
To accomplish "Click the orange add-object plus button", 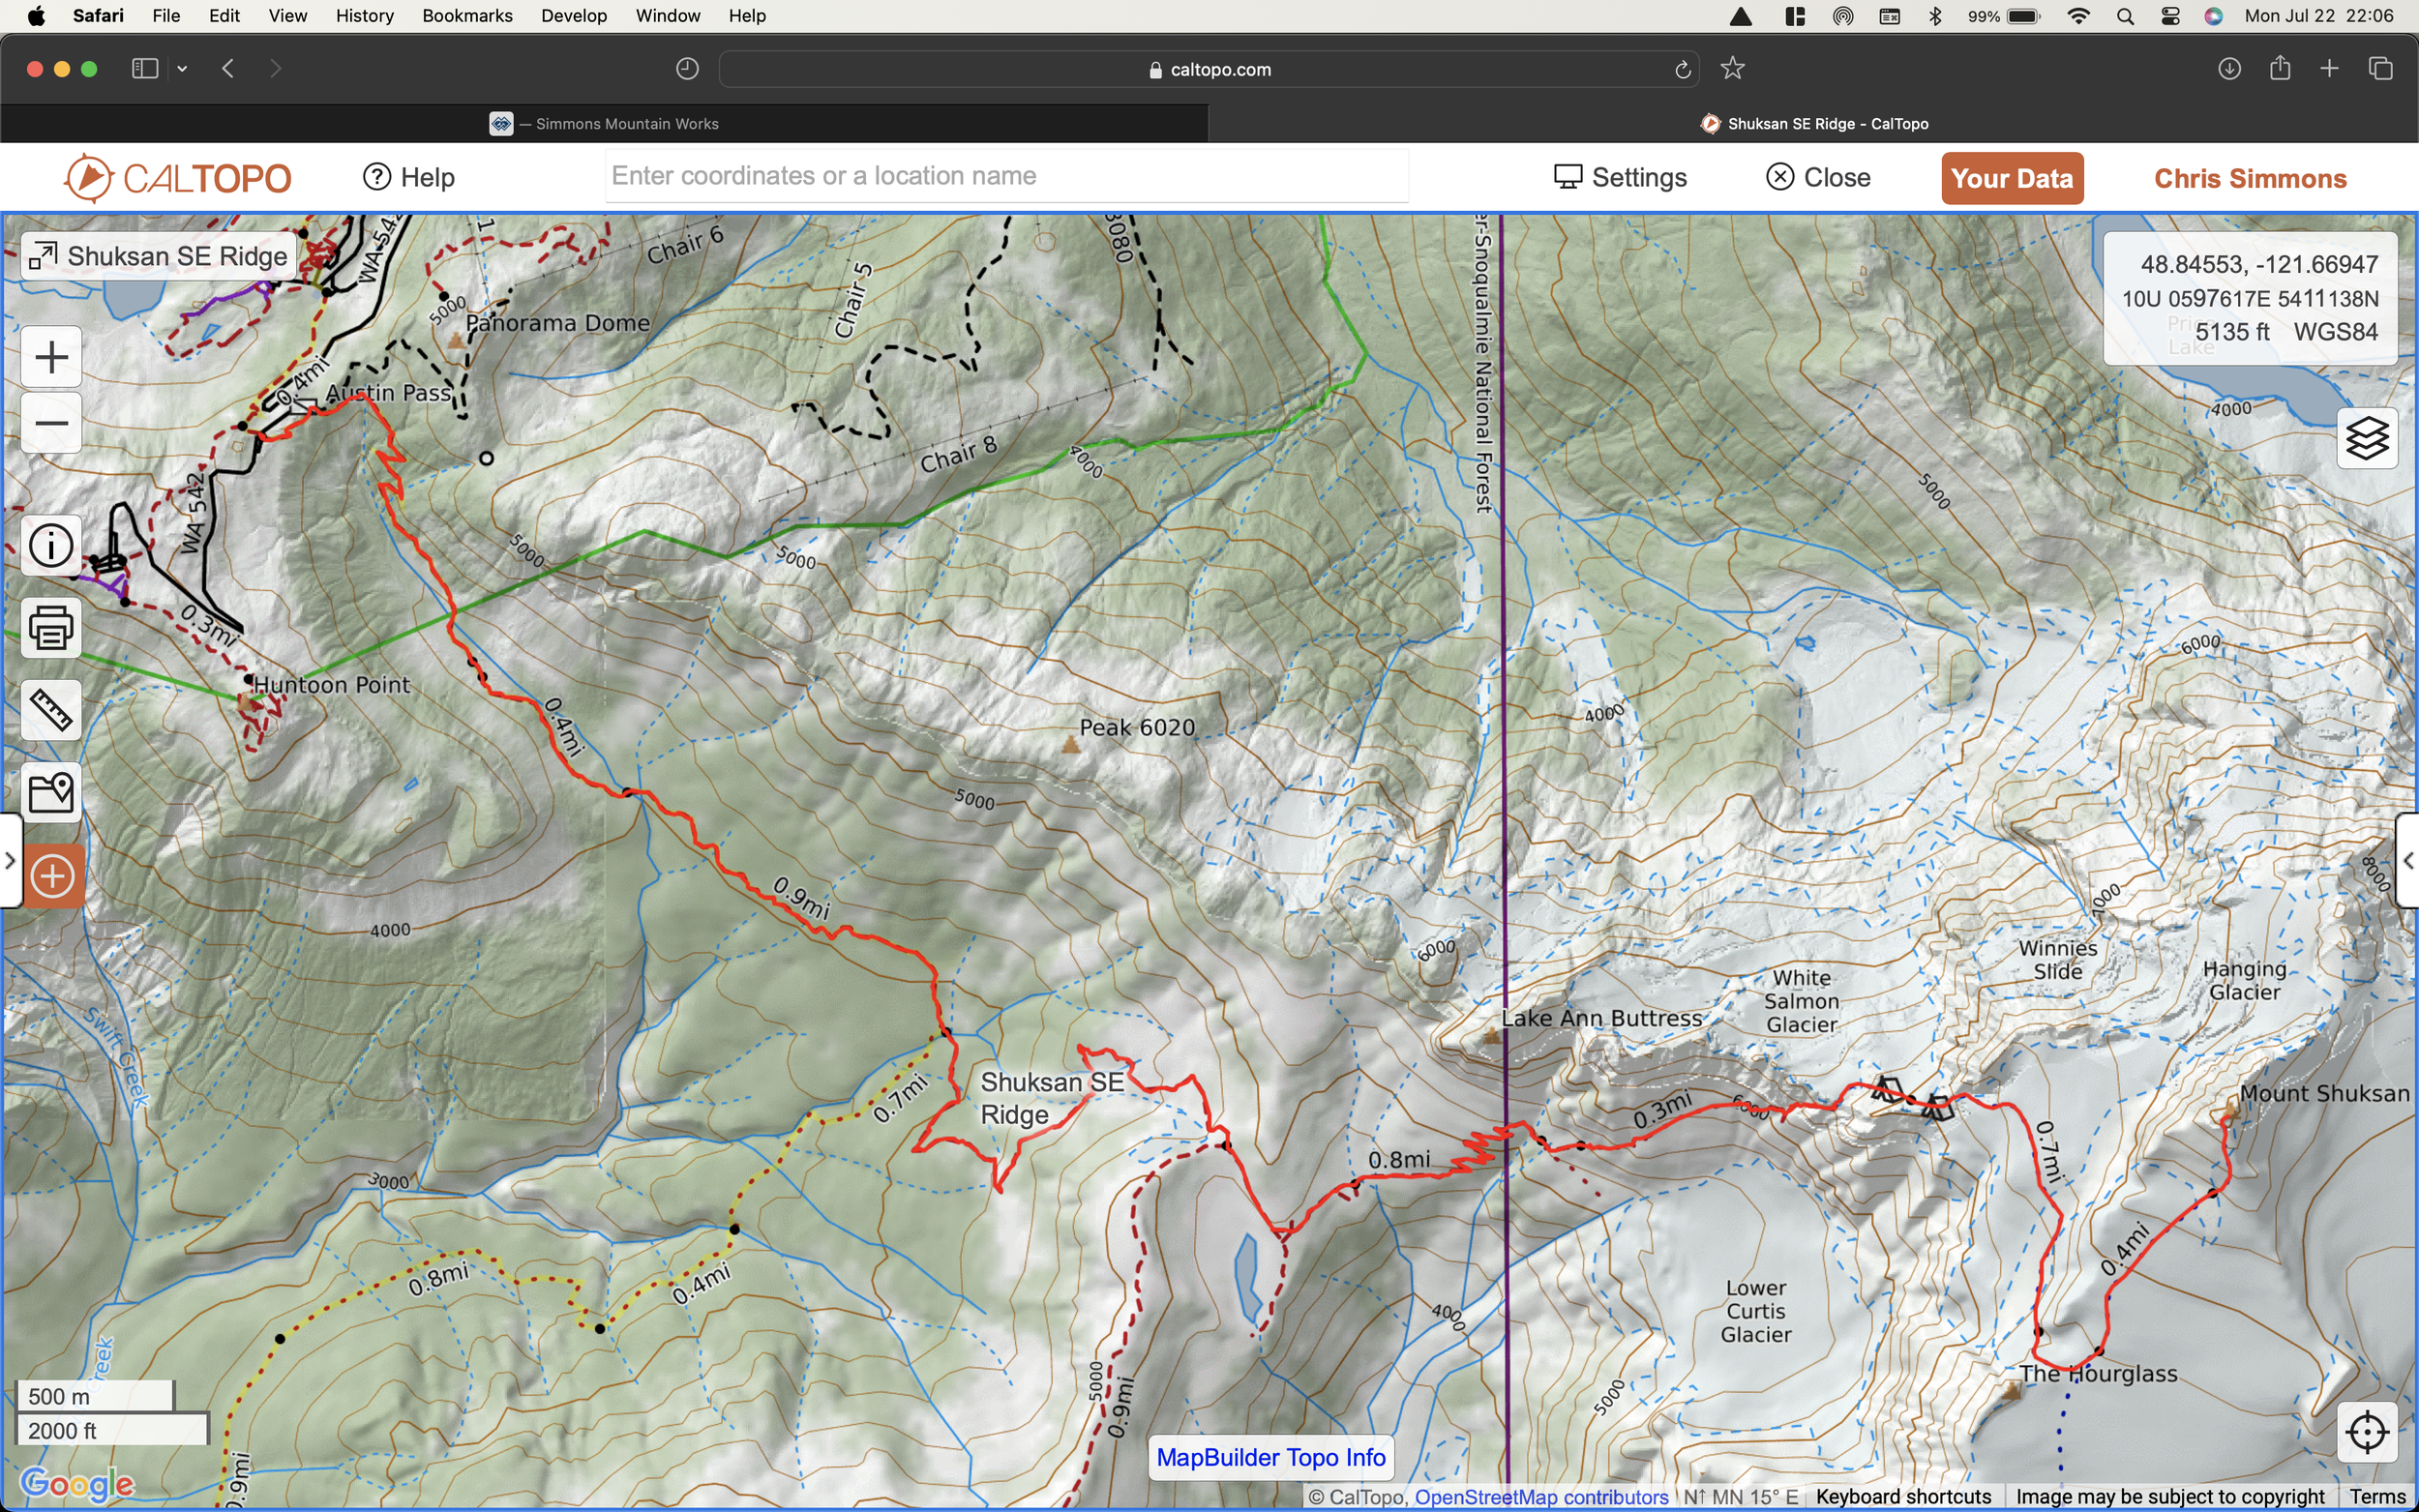I will [x=53, y=877].
